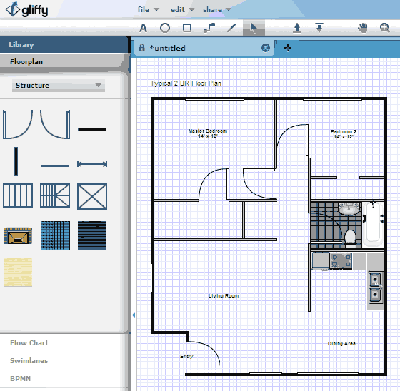This screenshot has height=391, width=400.
Task: Select the kitchen stove object
Action: point(341,261)
